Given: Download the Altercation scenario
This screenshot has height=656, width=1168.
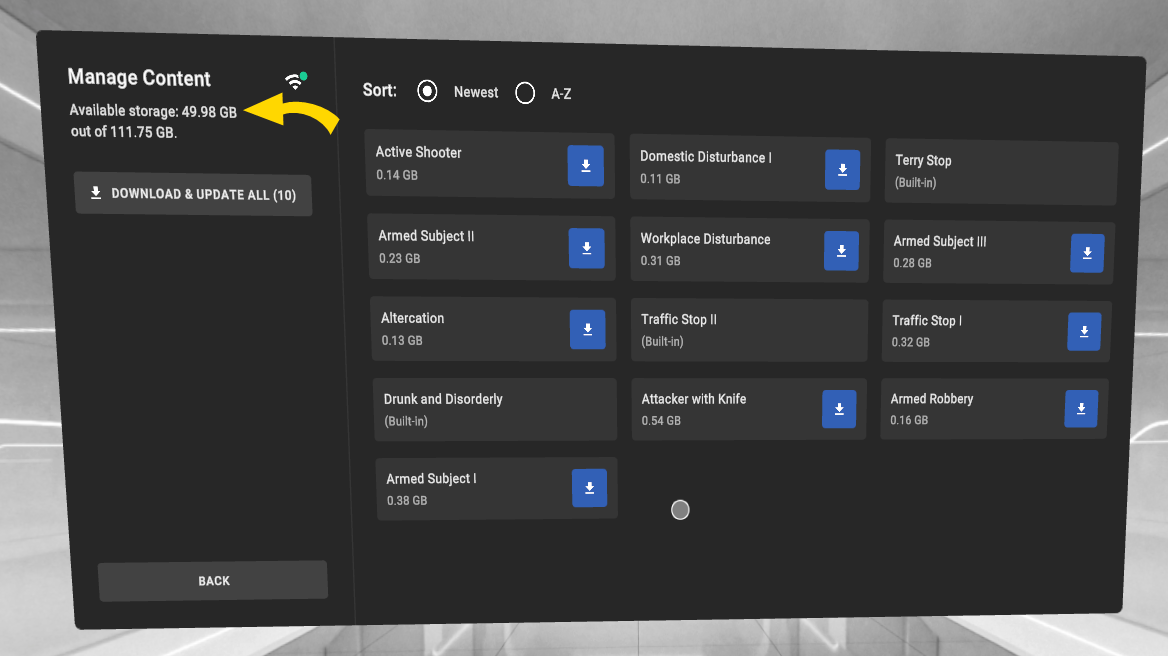Looking at the screenshot, I should point(587,329).
